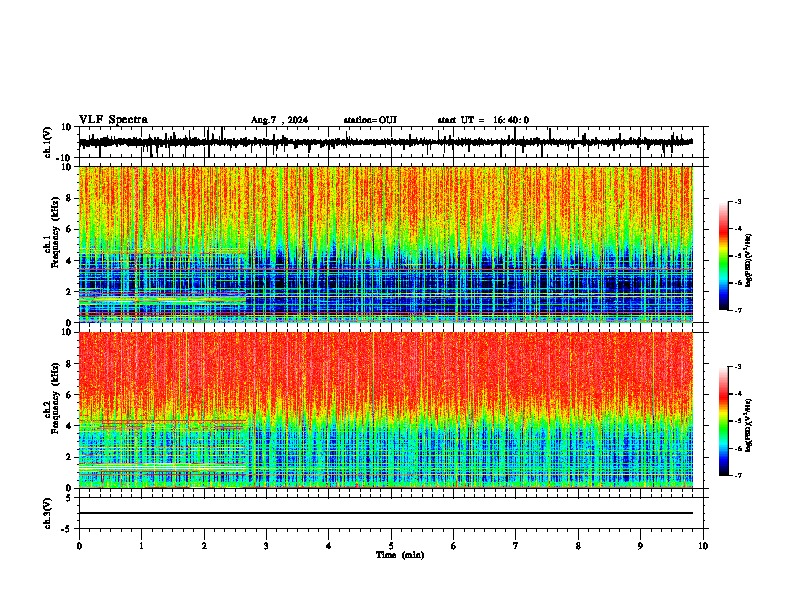Click the "station=OUI" header label
792x612 pixels.
pyautogui.click(x=370, y=120)
